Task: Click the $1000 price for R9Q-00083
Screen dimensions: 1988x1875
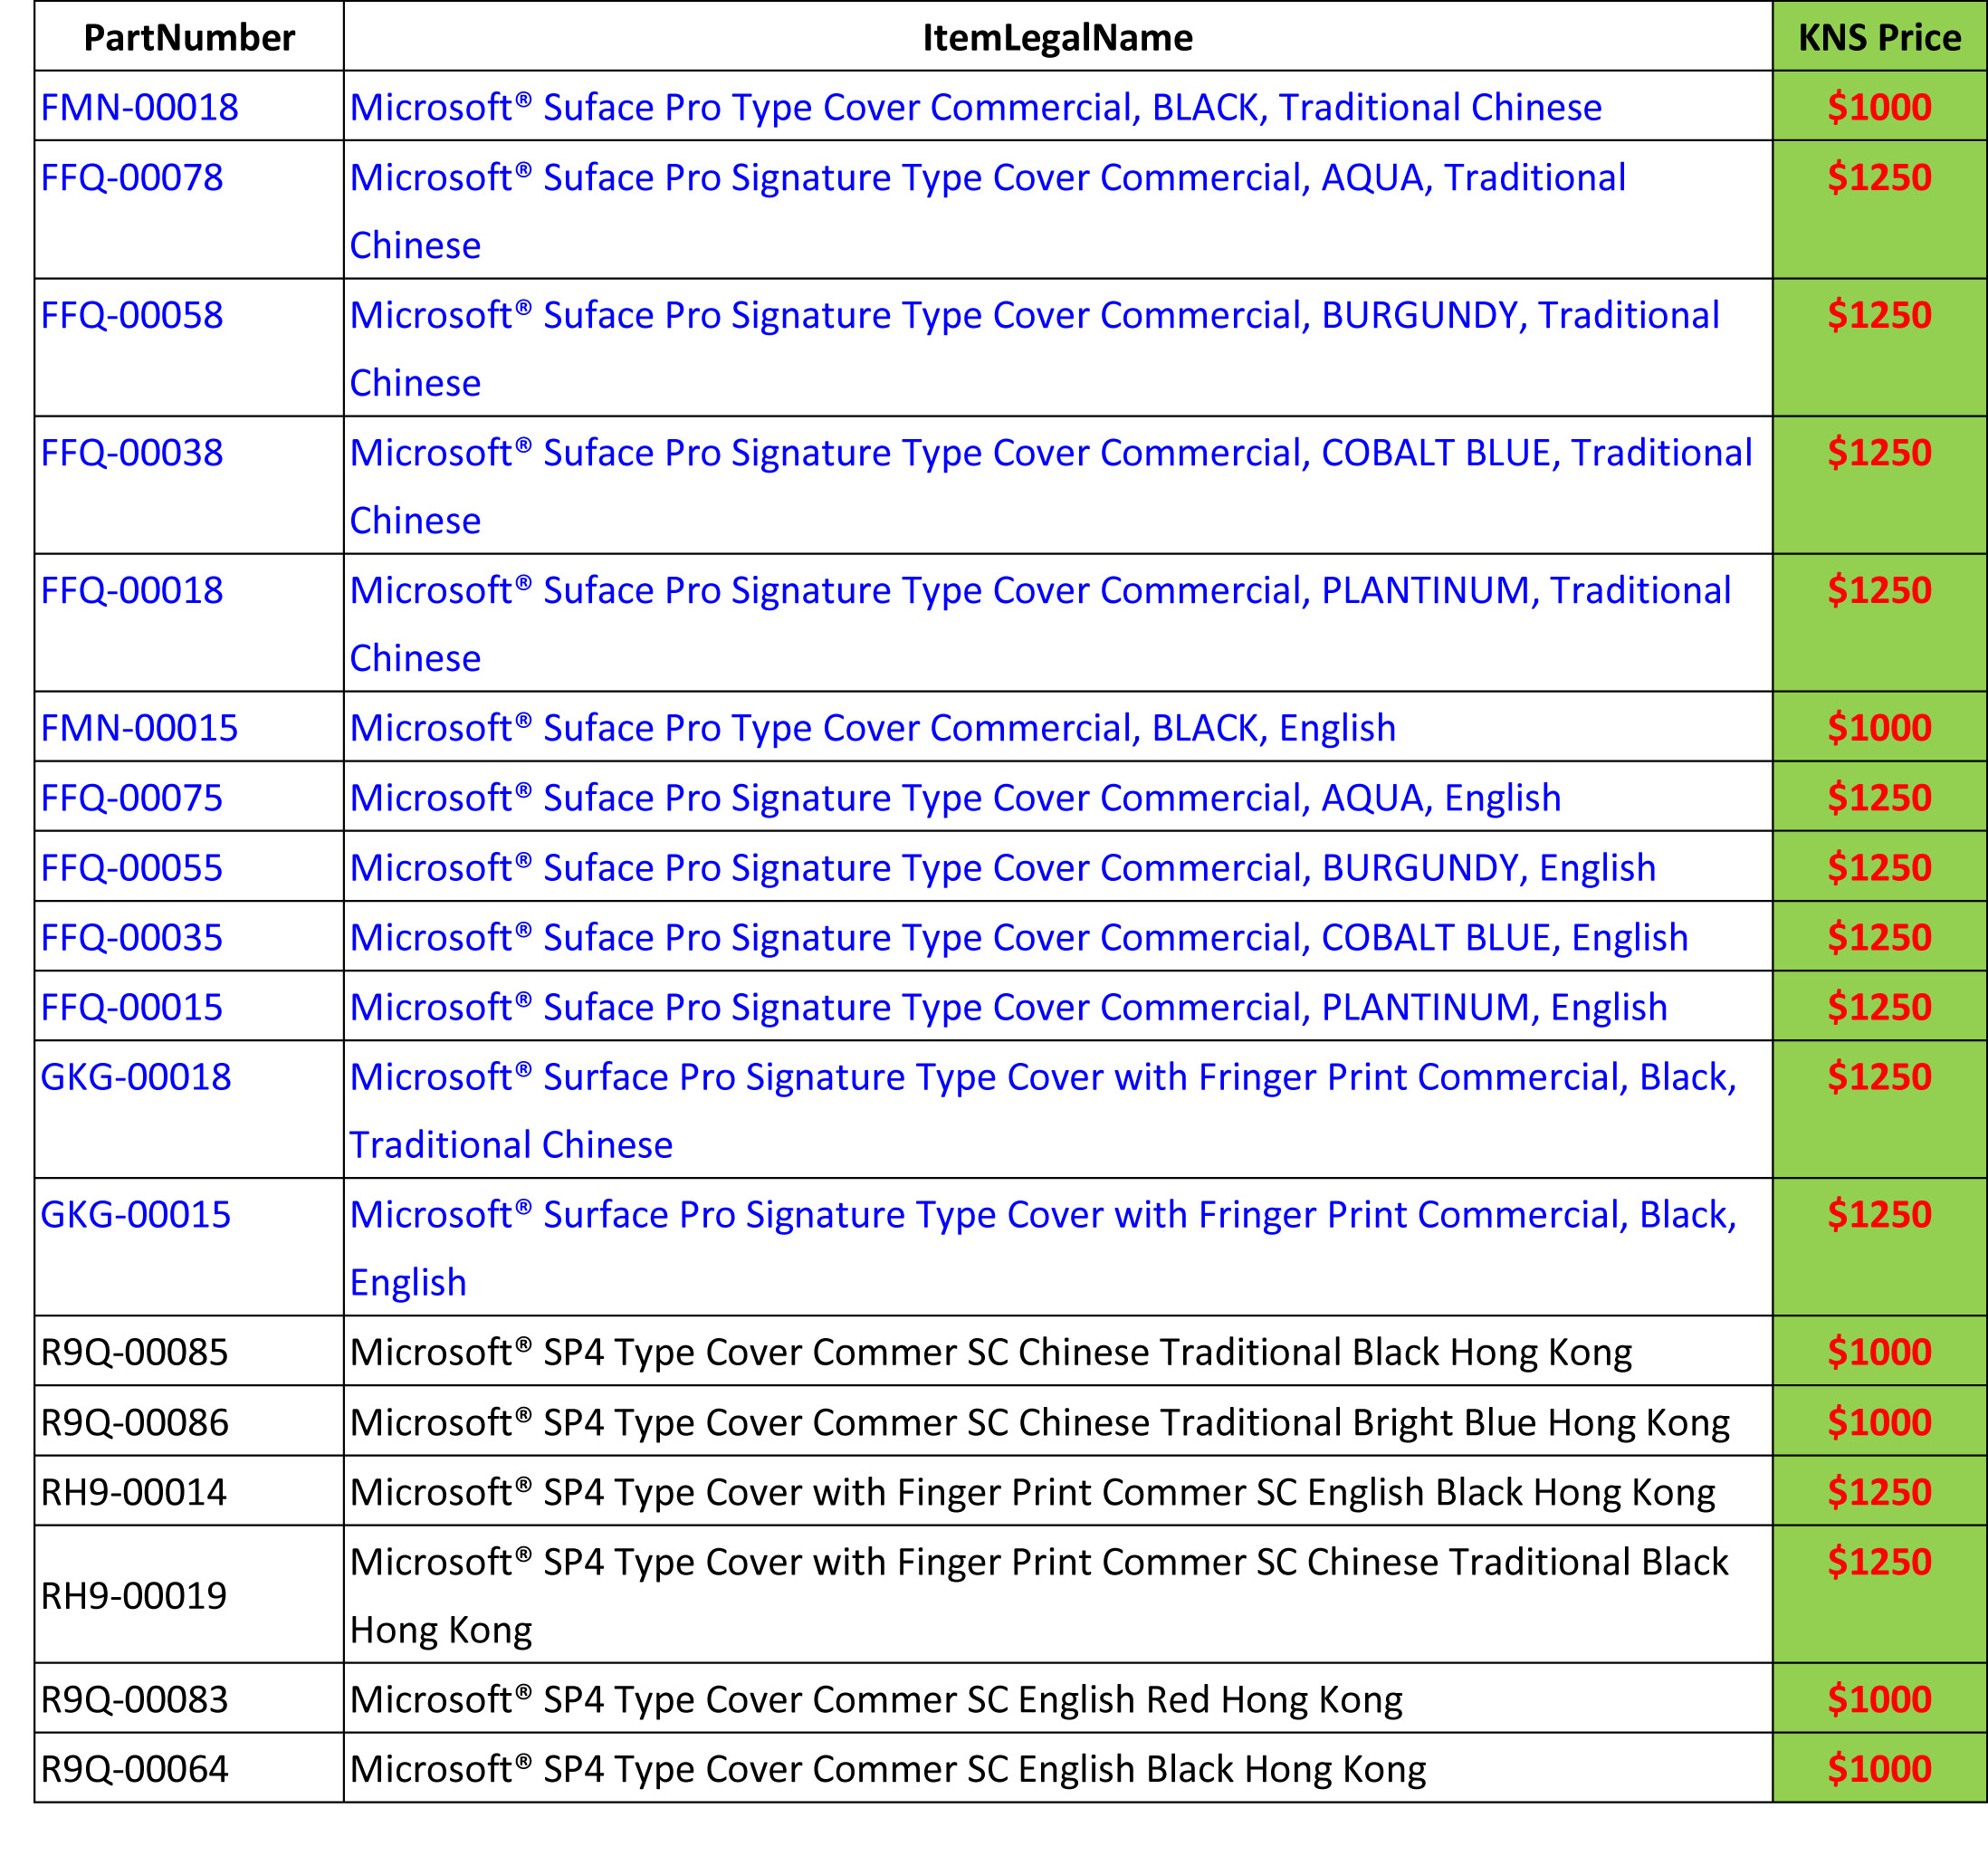Action: (x=1879, y=1699)
